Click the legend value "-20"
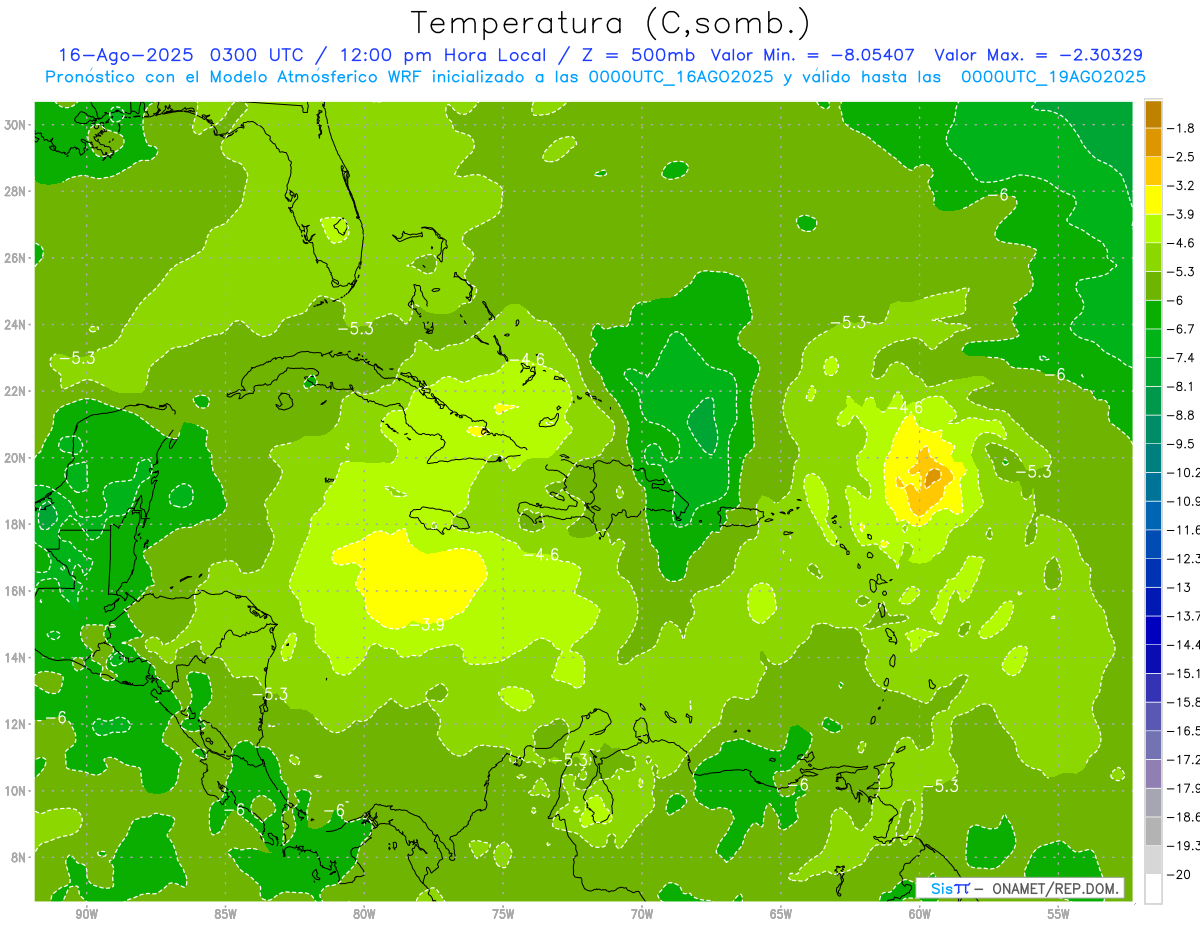Image resolution: width=1200 pixels, height=927 pixels. click(x=1180, y=874)
